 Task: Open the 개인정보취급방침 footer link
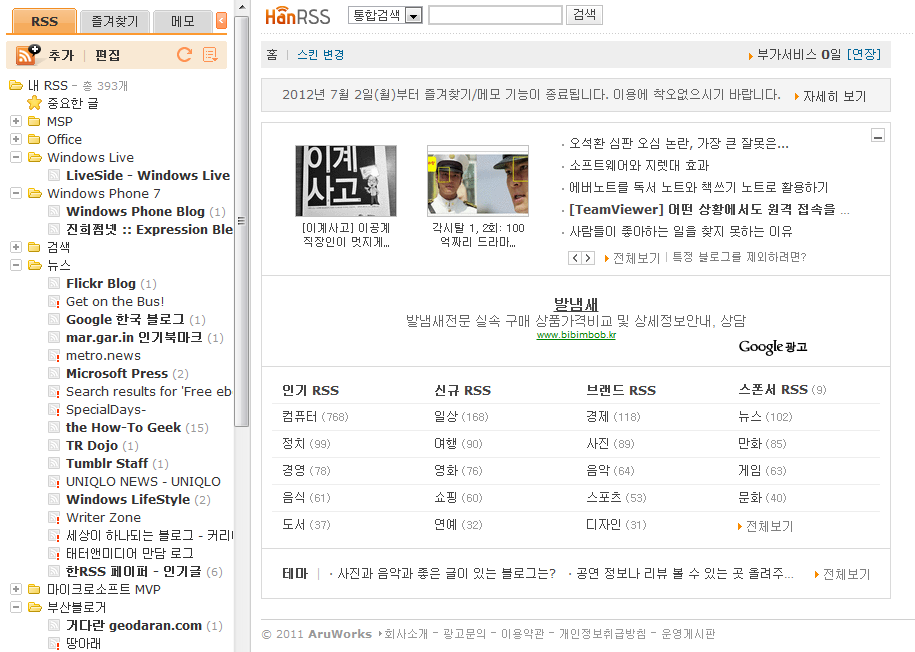pos(603,634)
